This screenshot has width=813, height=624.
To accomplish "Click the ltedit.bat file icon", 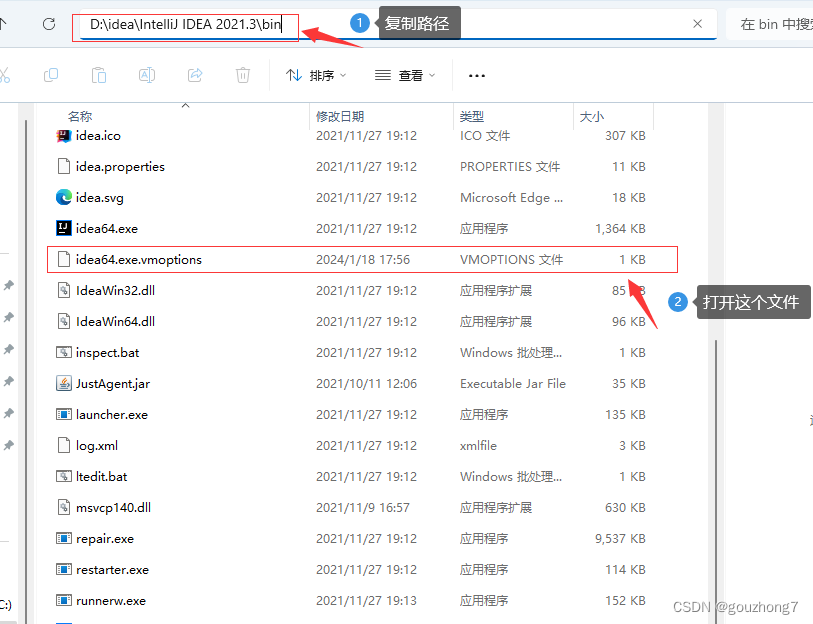I will click(63, 476).
